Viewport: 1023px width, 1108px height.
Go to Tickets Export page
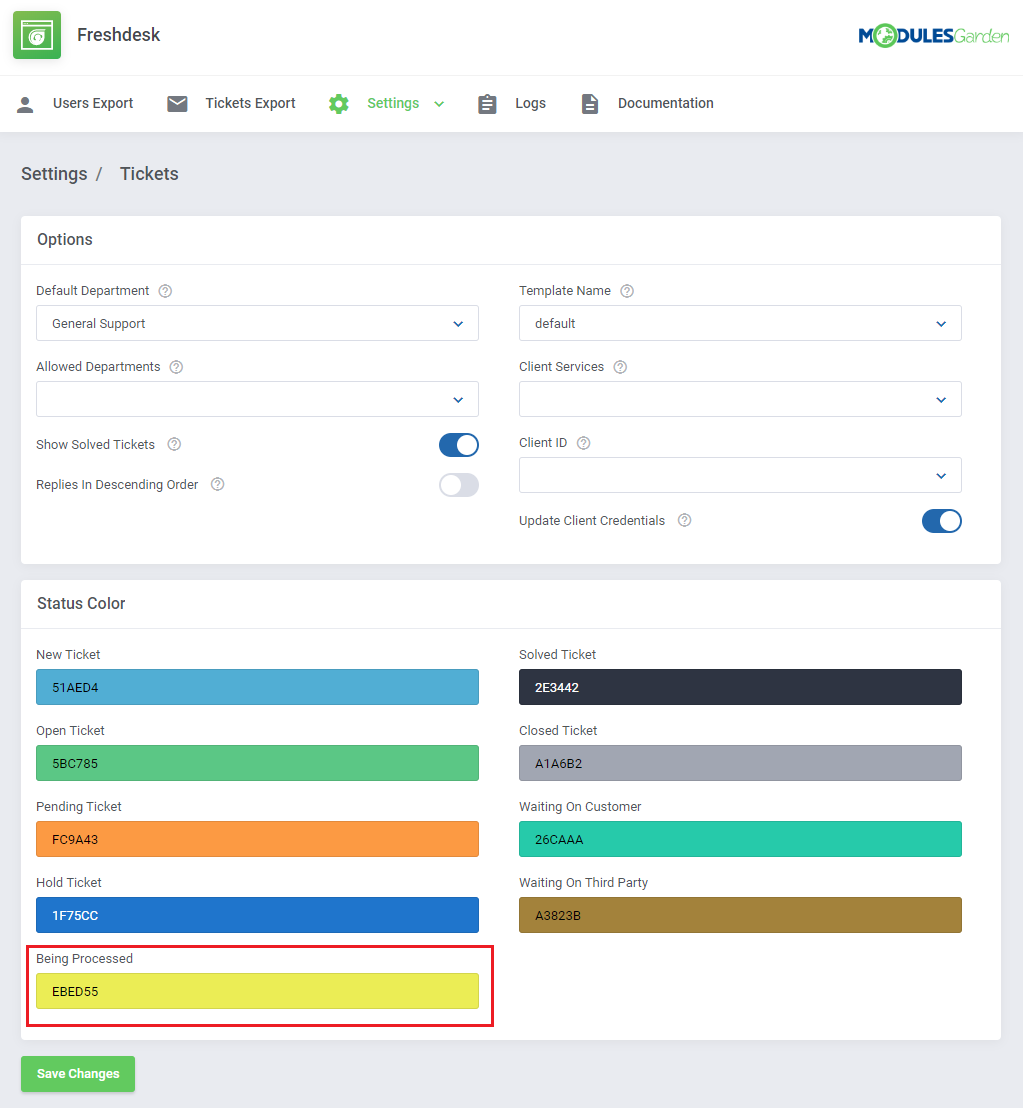(x=250, y=103)
